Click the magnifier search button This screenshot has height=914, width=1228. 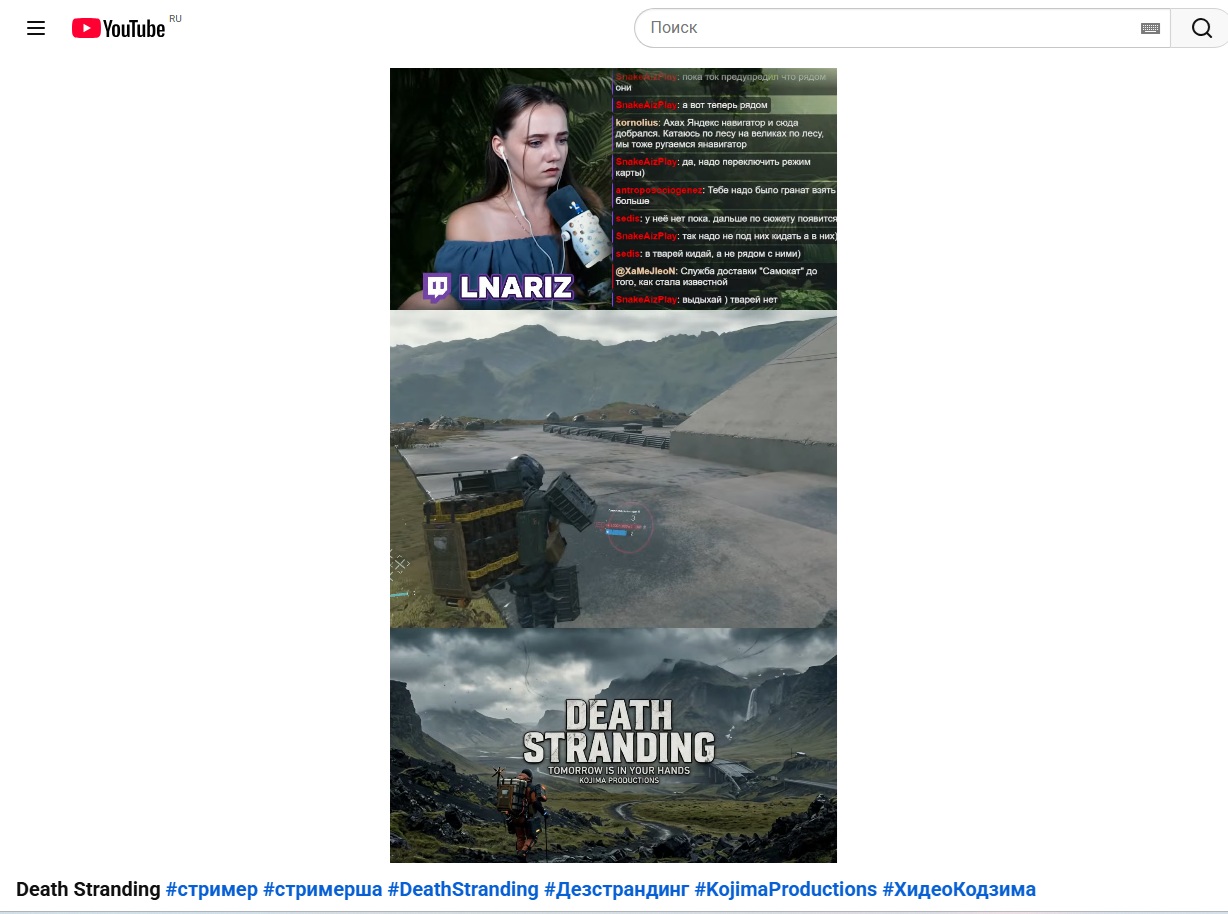[x=1201, y=28]
